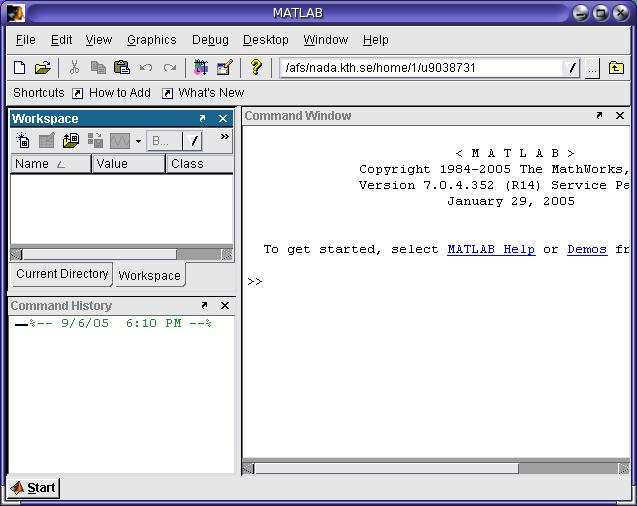Viewport: 637px width, 506px height.
Task: Go up one directory level icon
Action: (x=616, y=67)
